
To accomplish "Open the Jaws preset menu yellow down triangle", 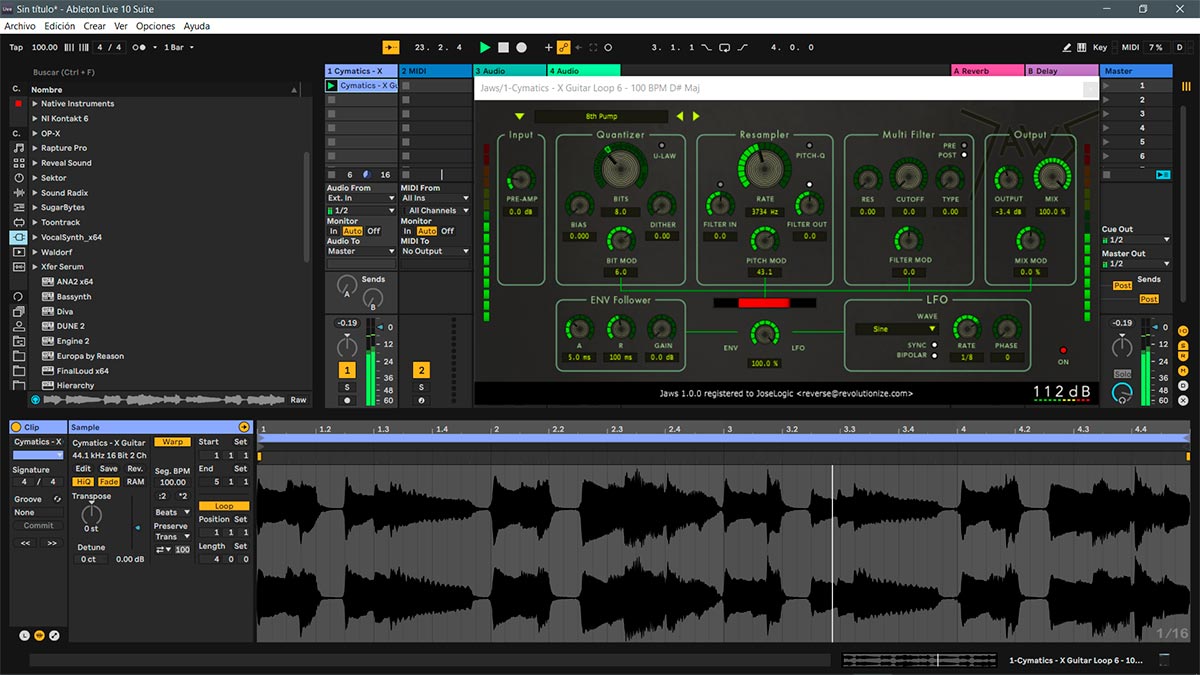I will pos(519,116).
